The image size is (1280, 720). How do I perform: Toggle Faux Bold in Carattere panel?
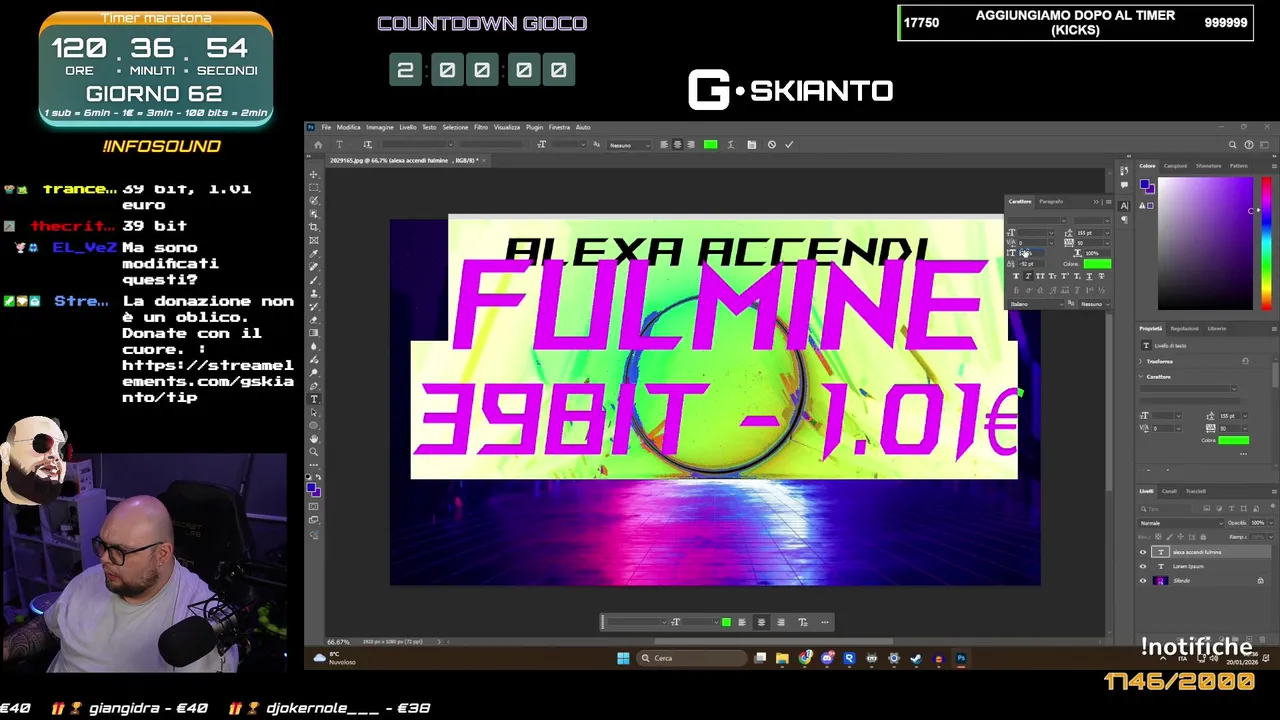(1016, 276)
